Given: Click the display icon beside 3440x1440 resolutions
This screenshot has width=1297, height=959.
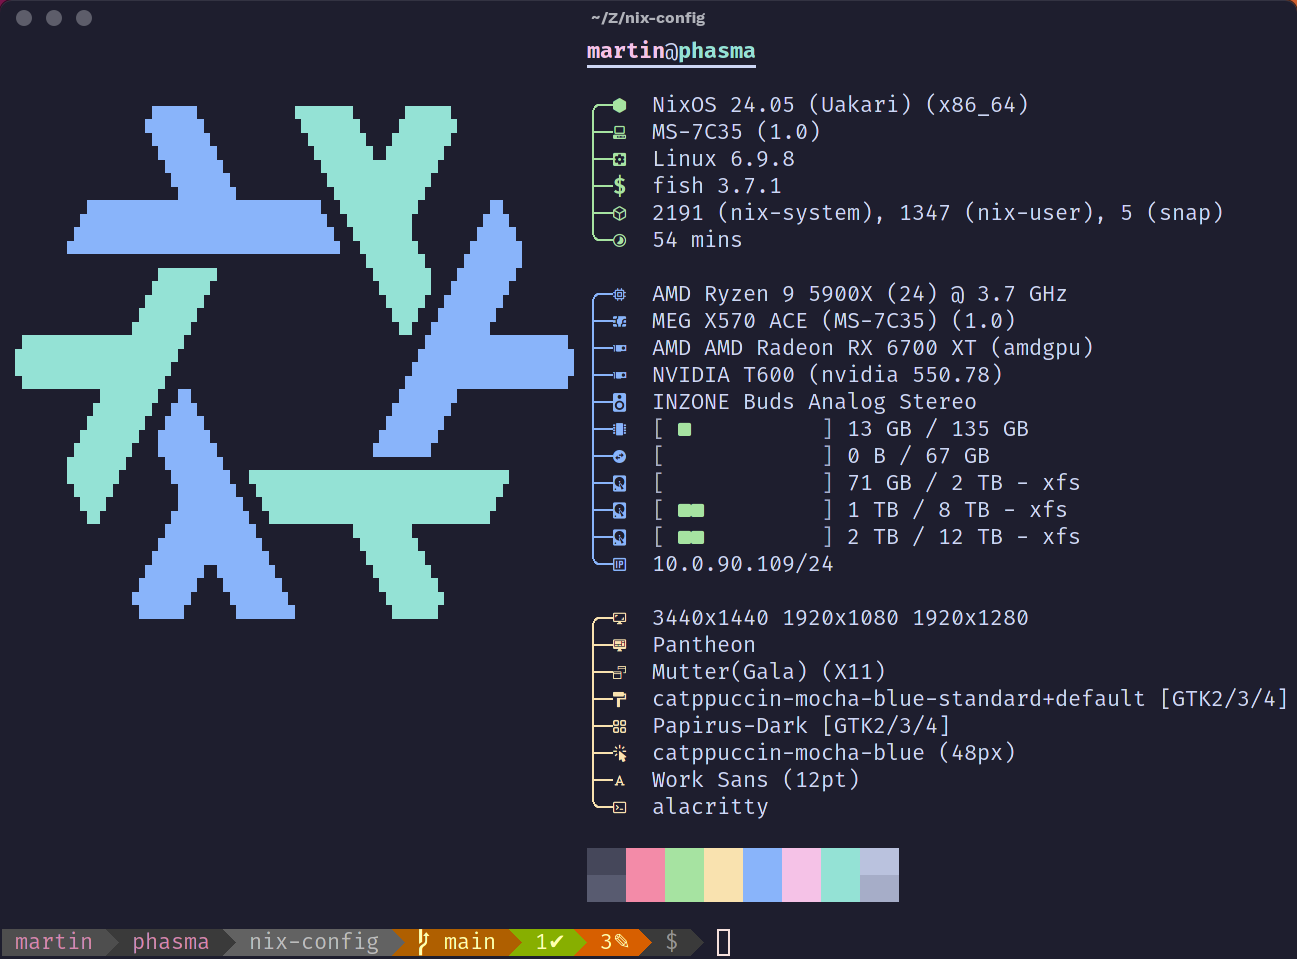Looking at the screenshot, I should click(x=619, y=618).
